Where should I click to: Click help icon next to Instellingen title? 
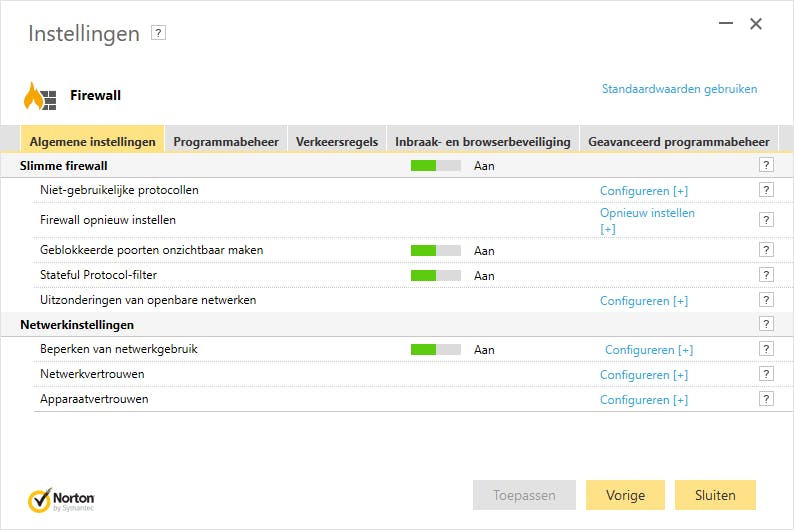click(158, 33)
